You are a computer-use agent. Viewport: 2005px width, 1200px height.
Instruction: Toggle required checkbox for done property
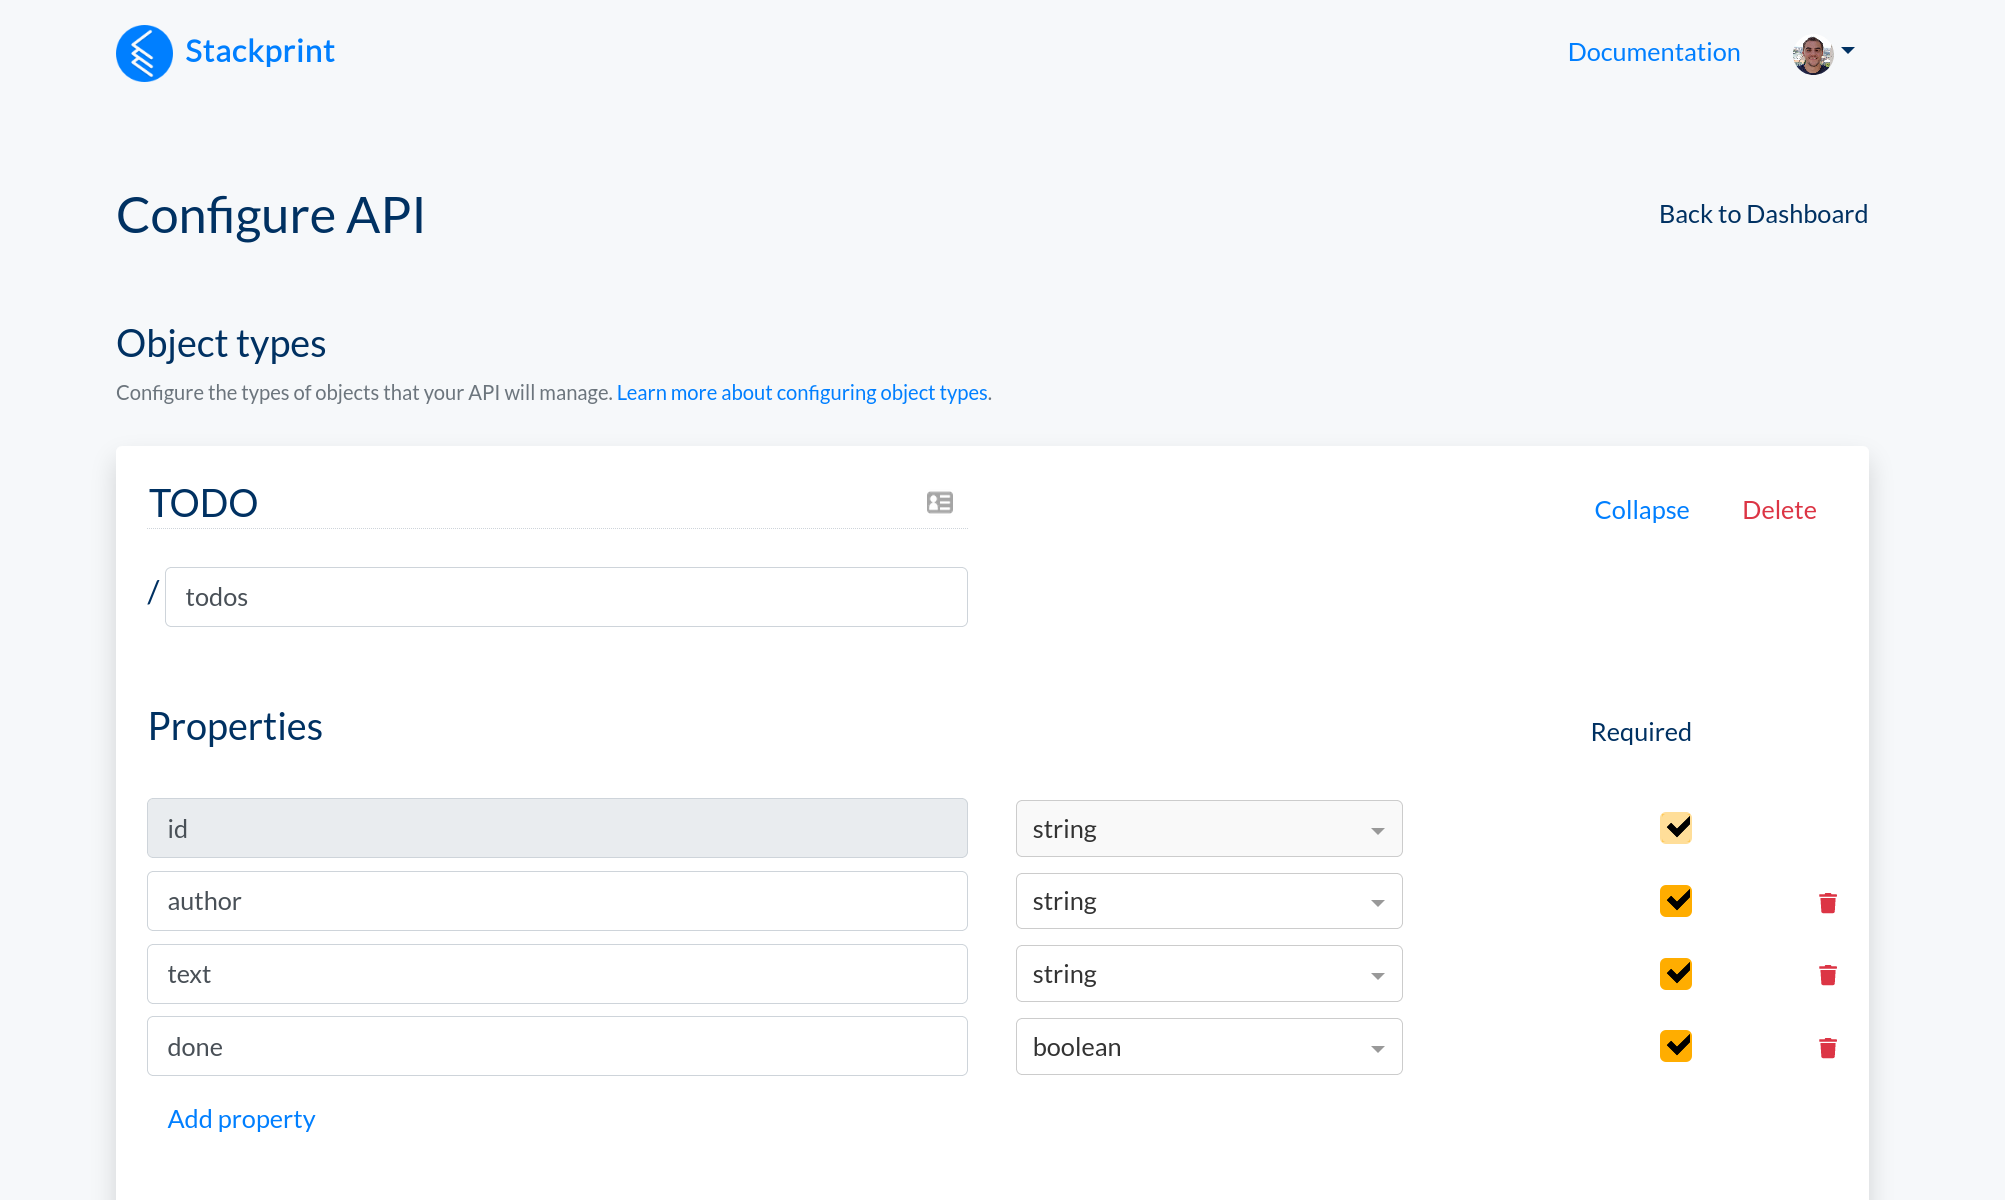1675,1046
